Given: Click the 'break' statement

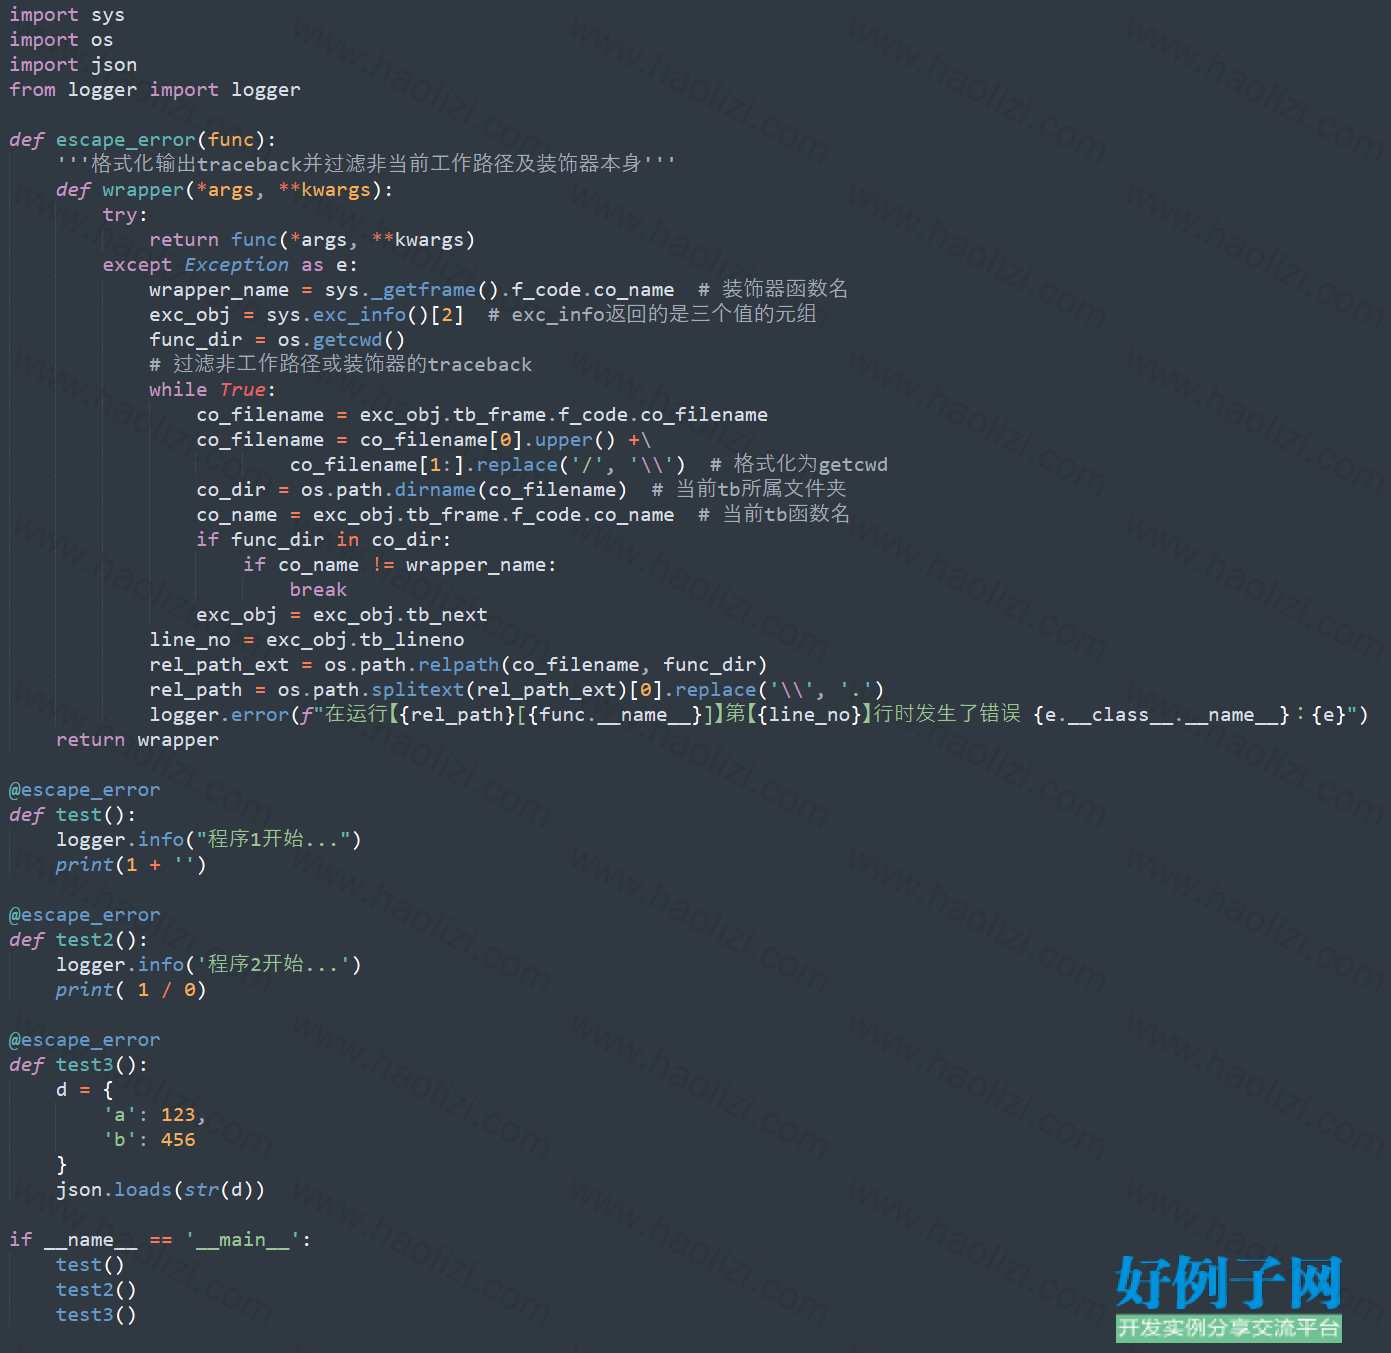Looking at the screenshot, I should [318, 590].
